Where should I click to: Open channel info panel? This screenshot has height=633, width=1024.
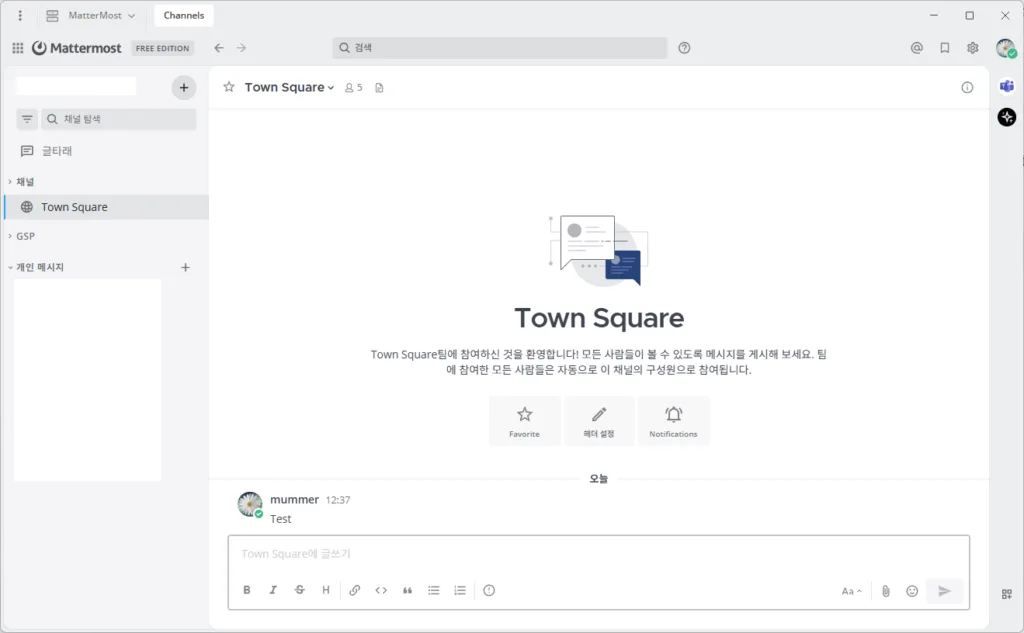(x=967, y=88)
